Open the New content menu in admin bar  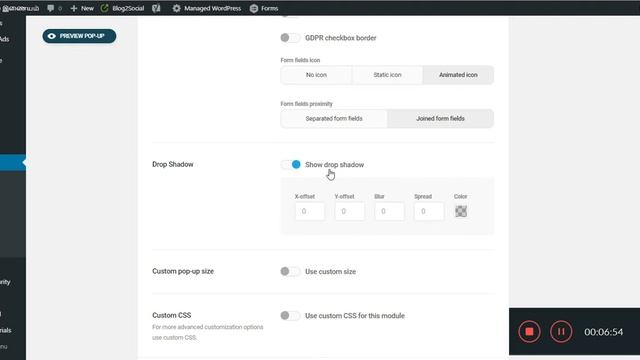[x=82, y=8]
